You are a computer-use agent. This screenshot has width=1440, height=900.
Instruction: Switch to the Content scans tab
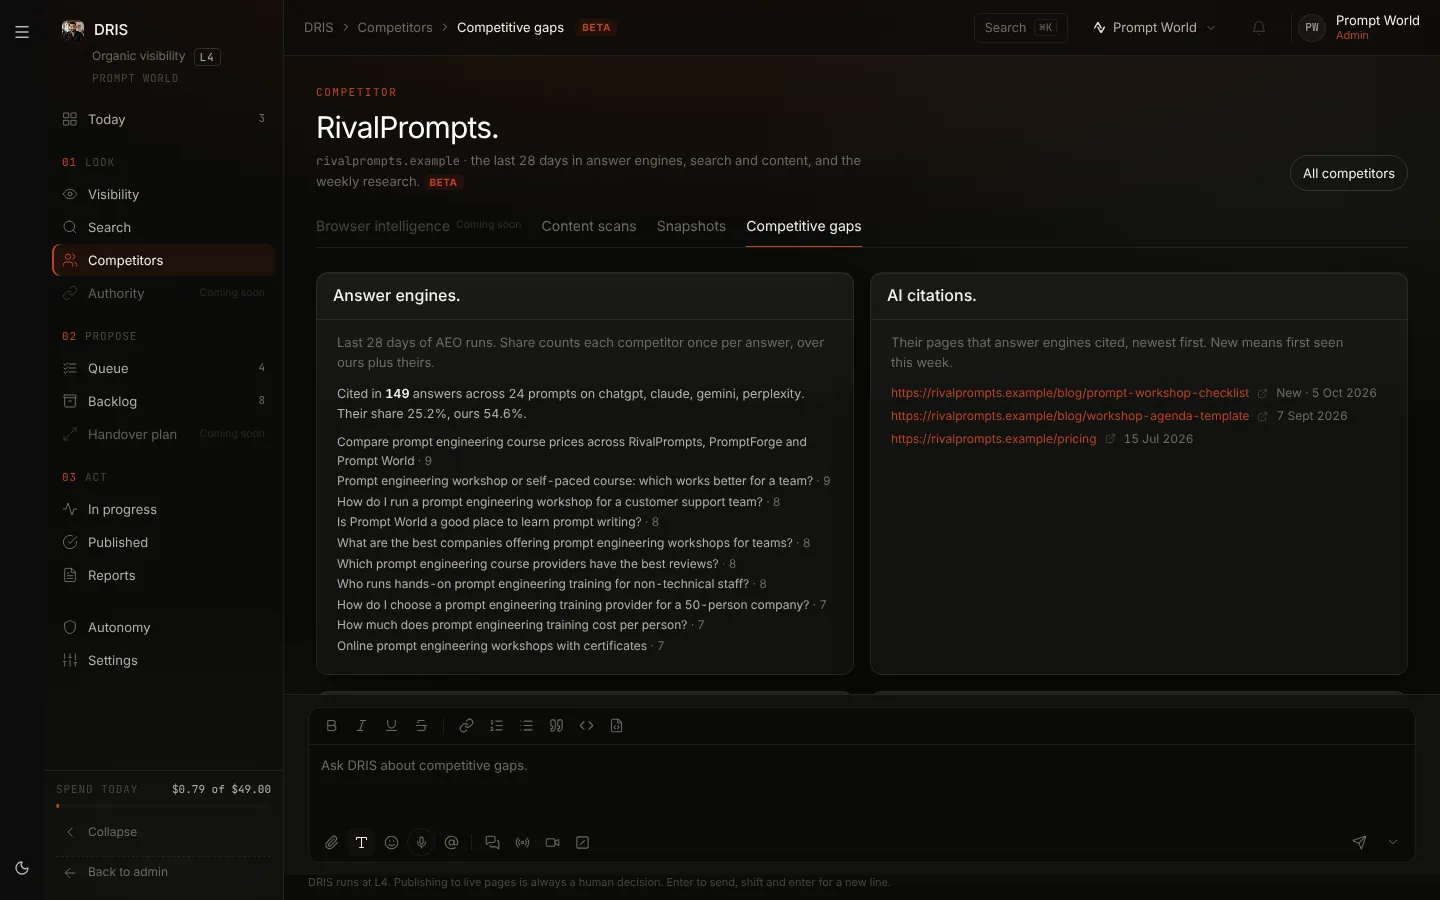coord(589,227)
